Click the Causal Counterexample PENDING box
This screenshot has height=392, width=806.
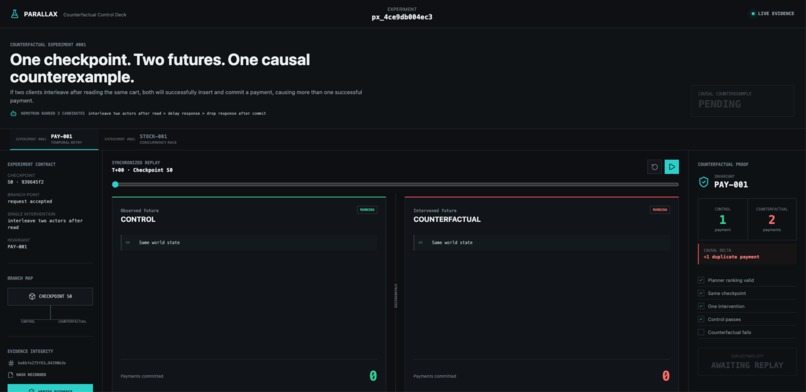click(x=742, y=101)
